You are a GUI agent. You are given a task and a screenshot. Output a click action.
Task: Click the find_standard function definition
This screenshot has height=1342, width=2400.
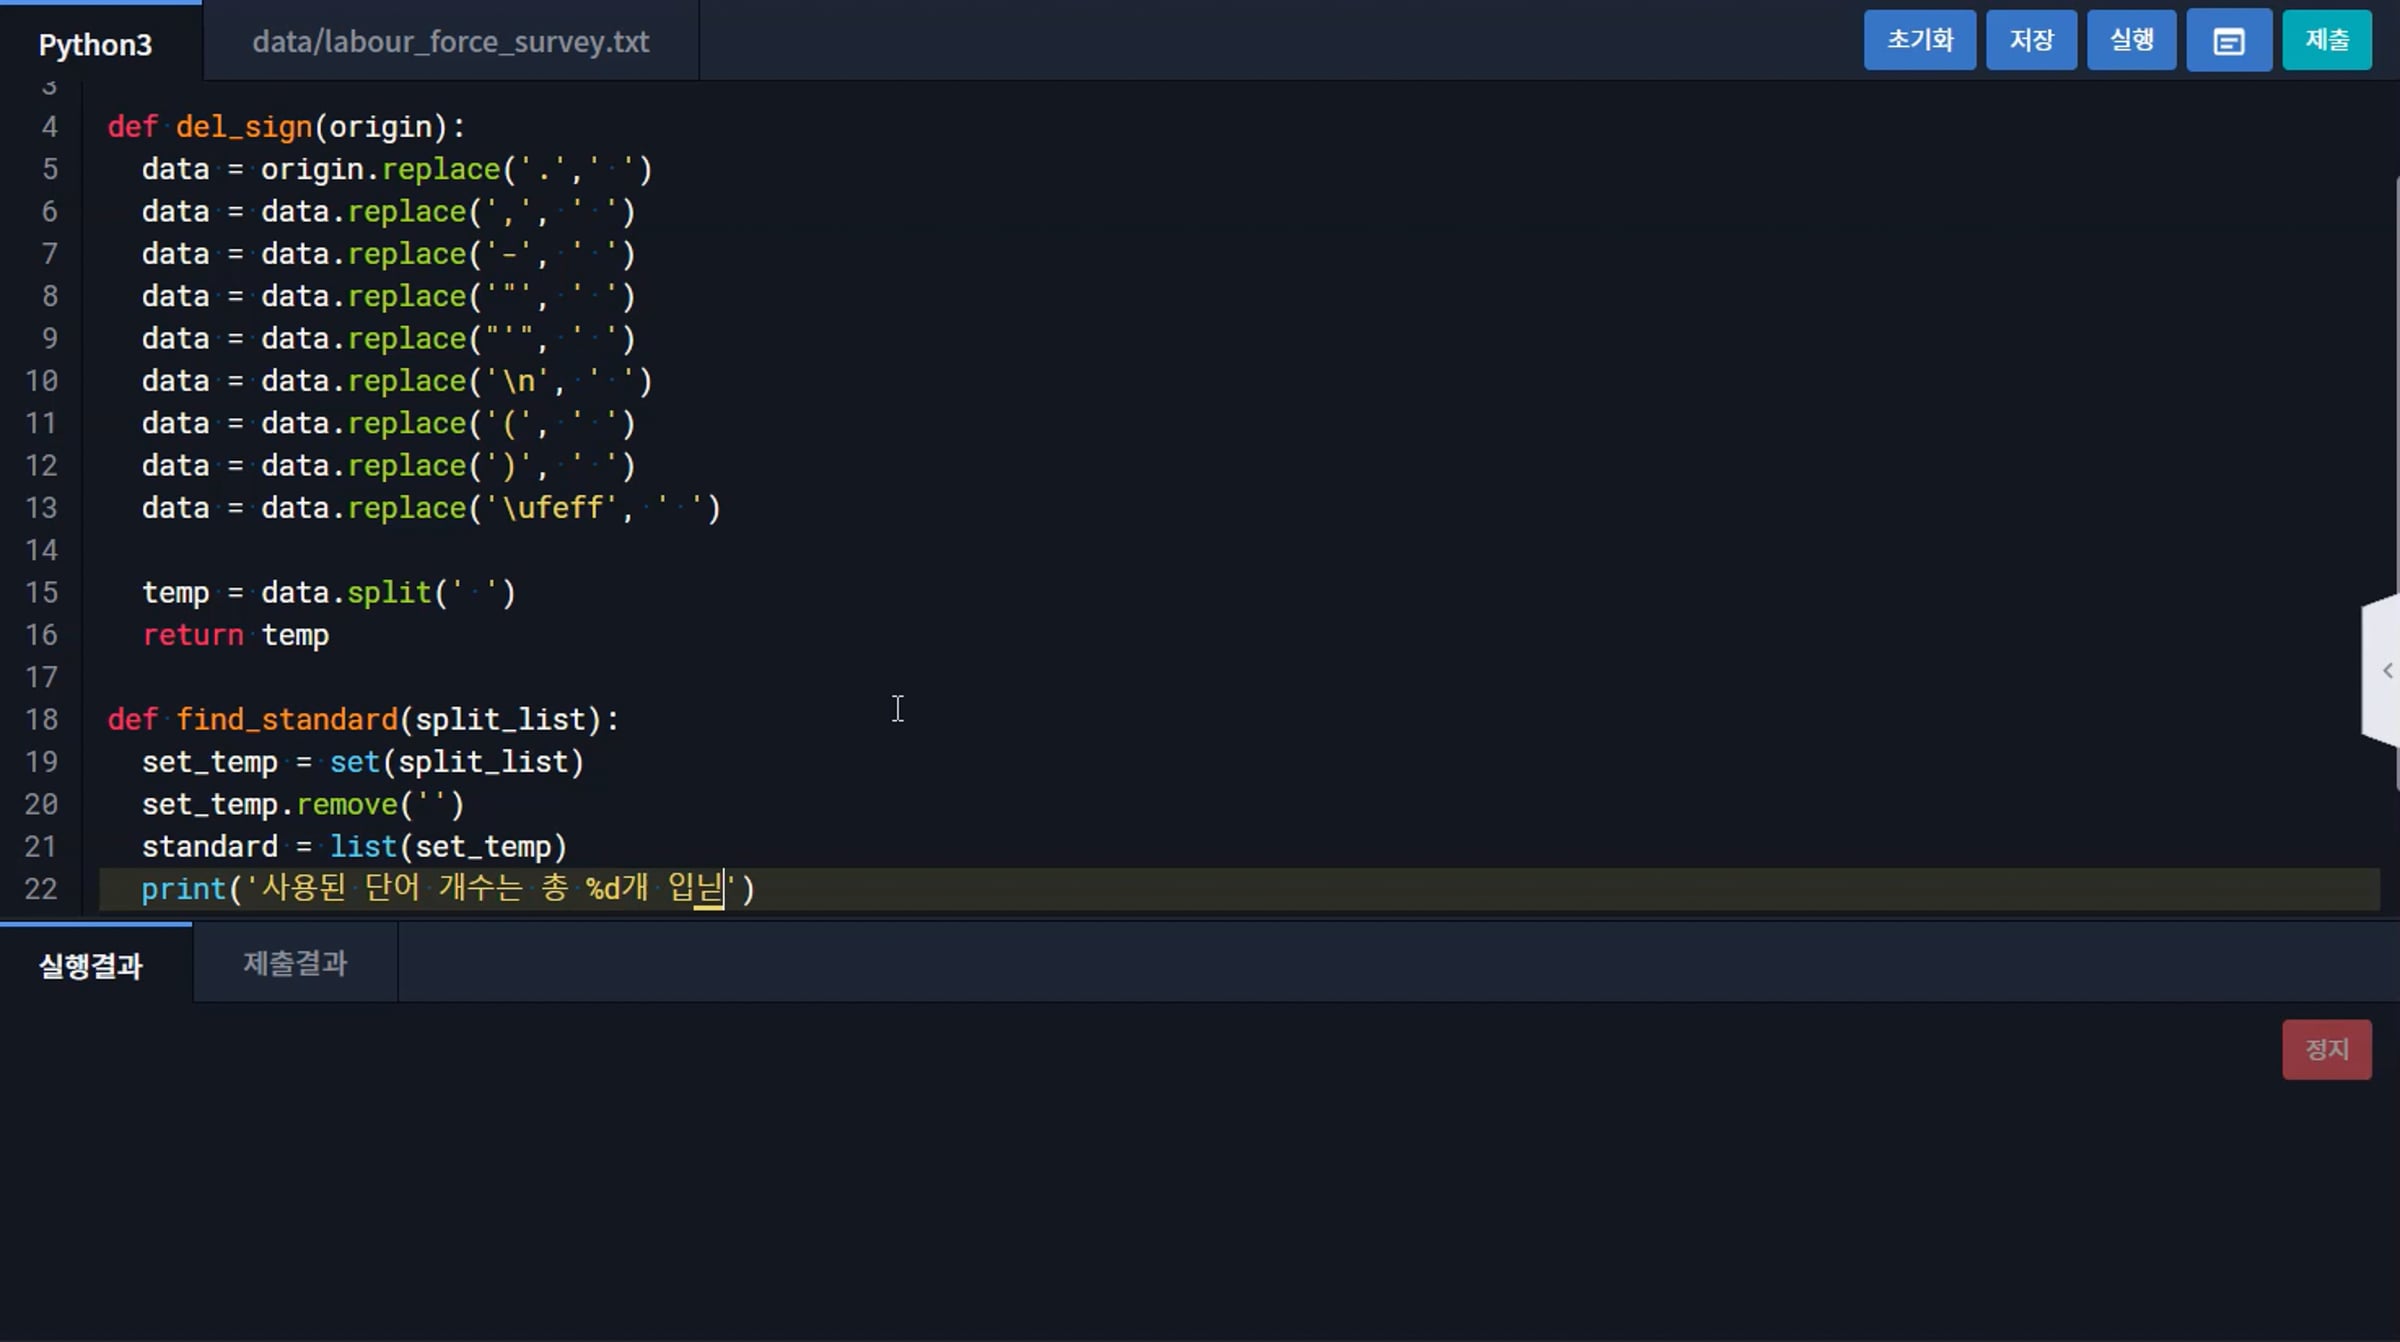(x=287, y=720)
